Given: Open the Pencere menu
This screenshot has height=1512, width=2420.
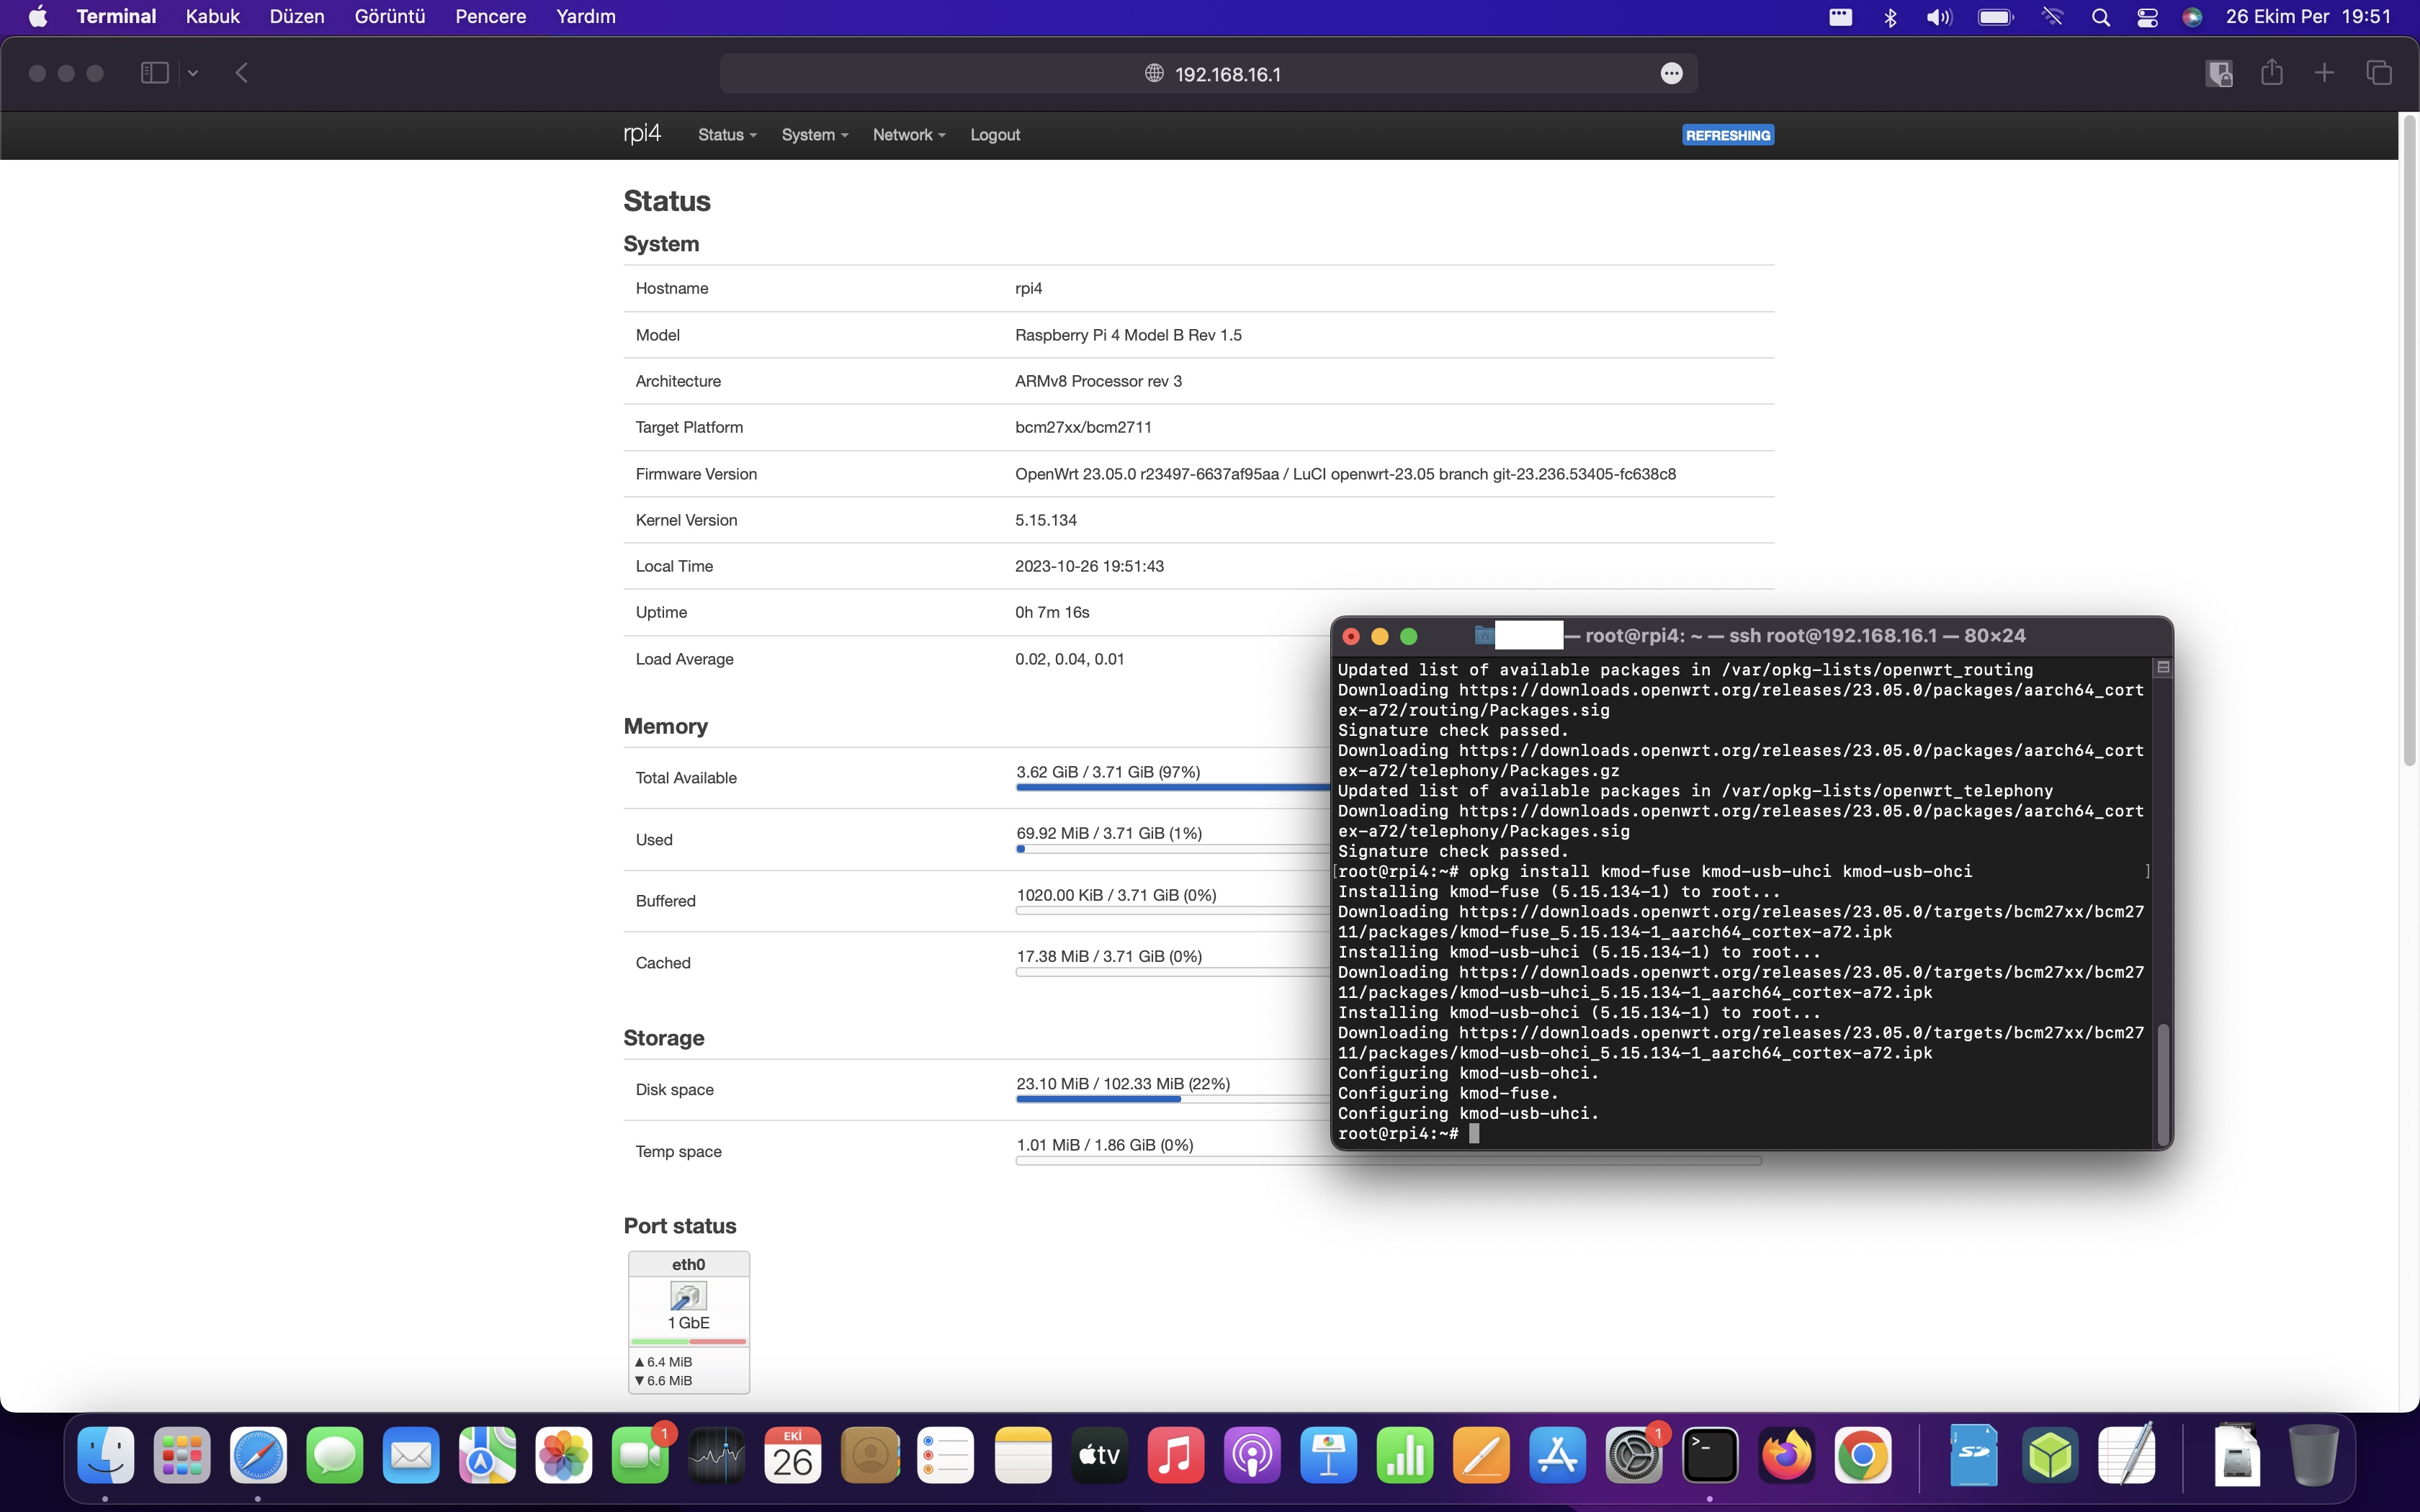Looking at the screenshot, I should click(x=490, y=17).
